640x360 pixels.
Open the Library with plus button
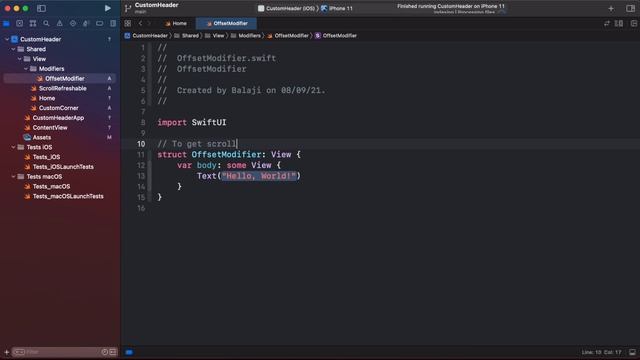[611, 9]
